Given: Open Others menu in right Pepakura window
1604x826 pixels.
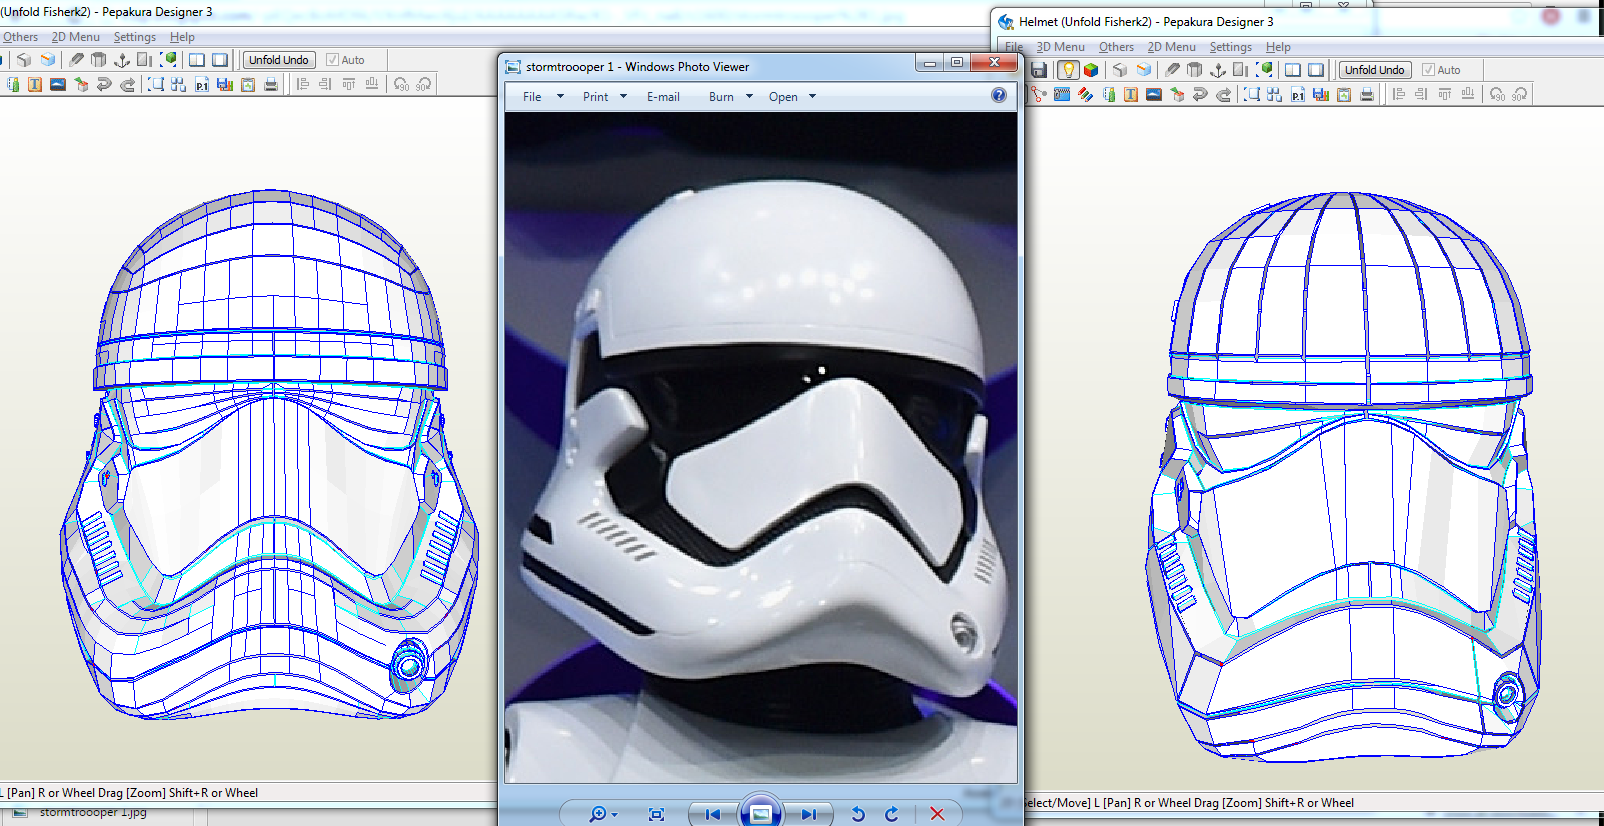Looking at the screenshot, I should pyautogui.click(x=1116, y=47).
